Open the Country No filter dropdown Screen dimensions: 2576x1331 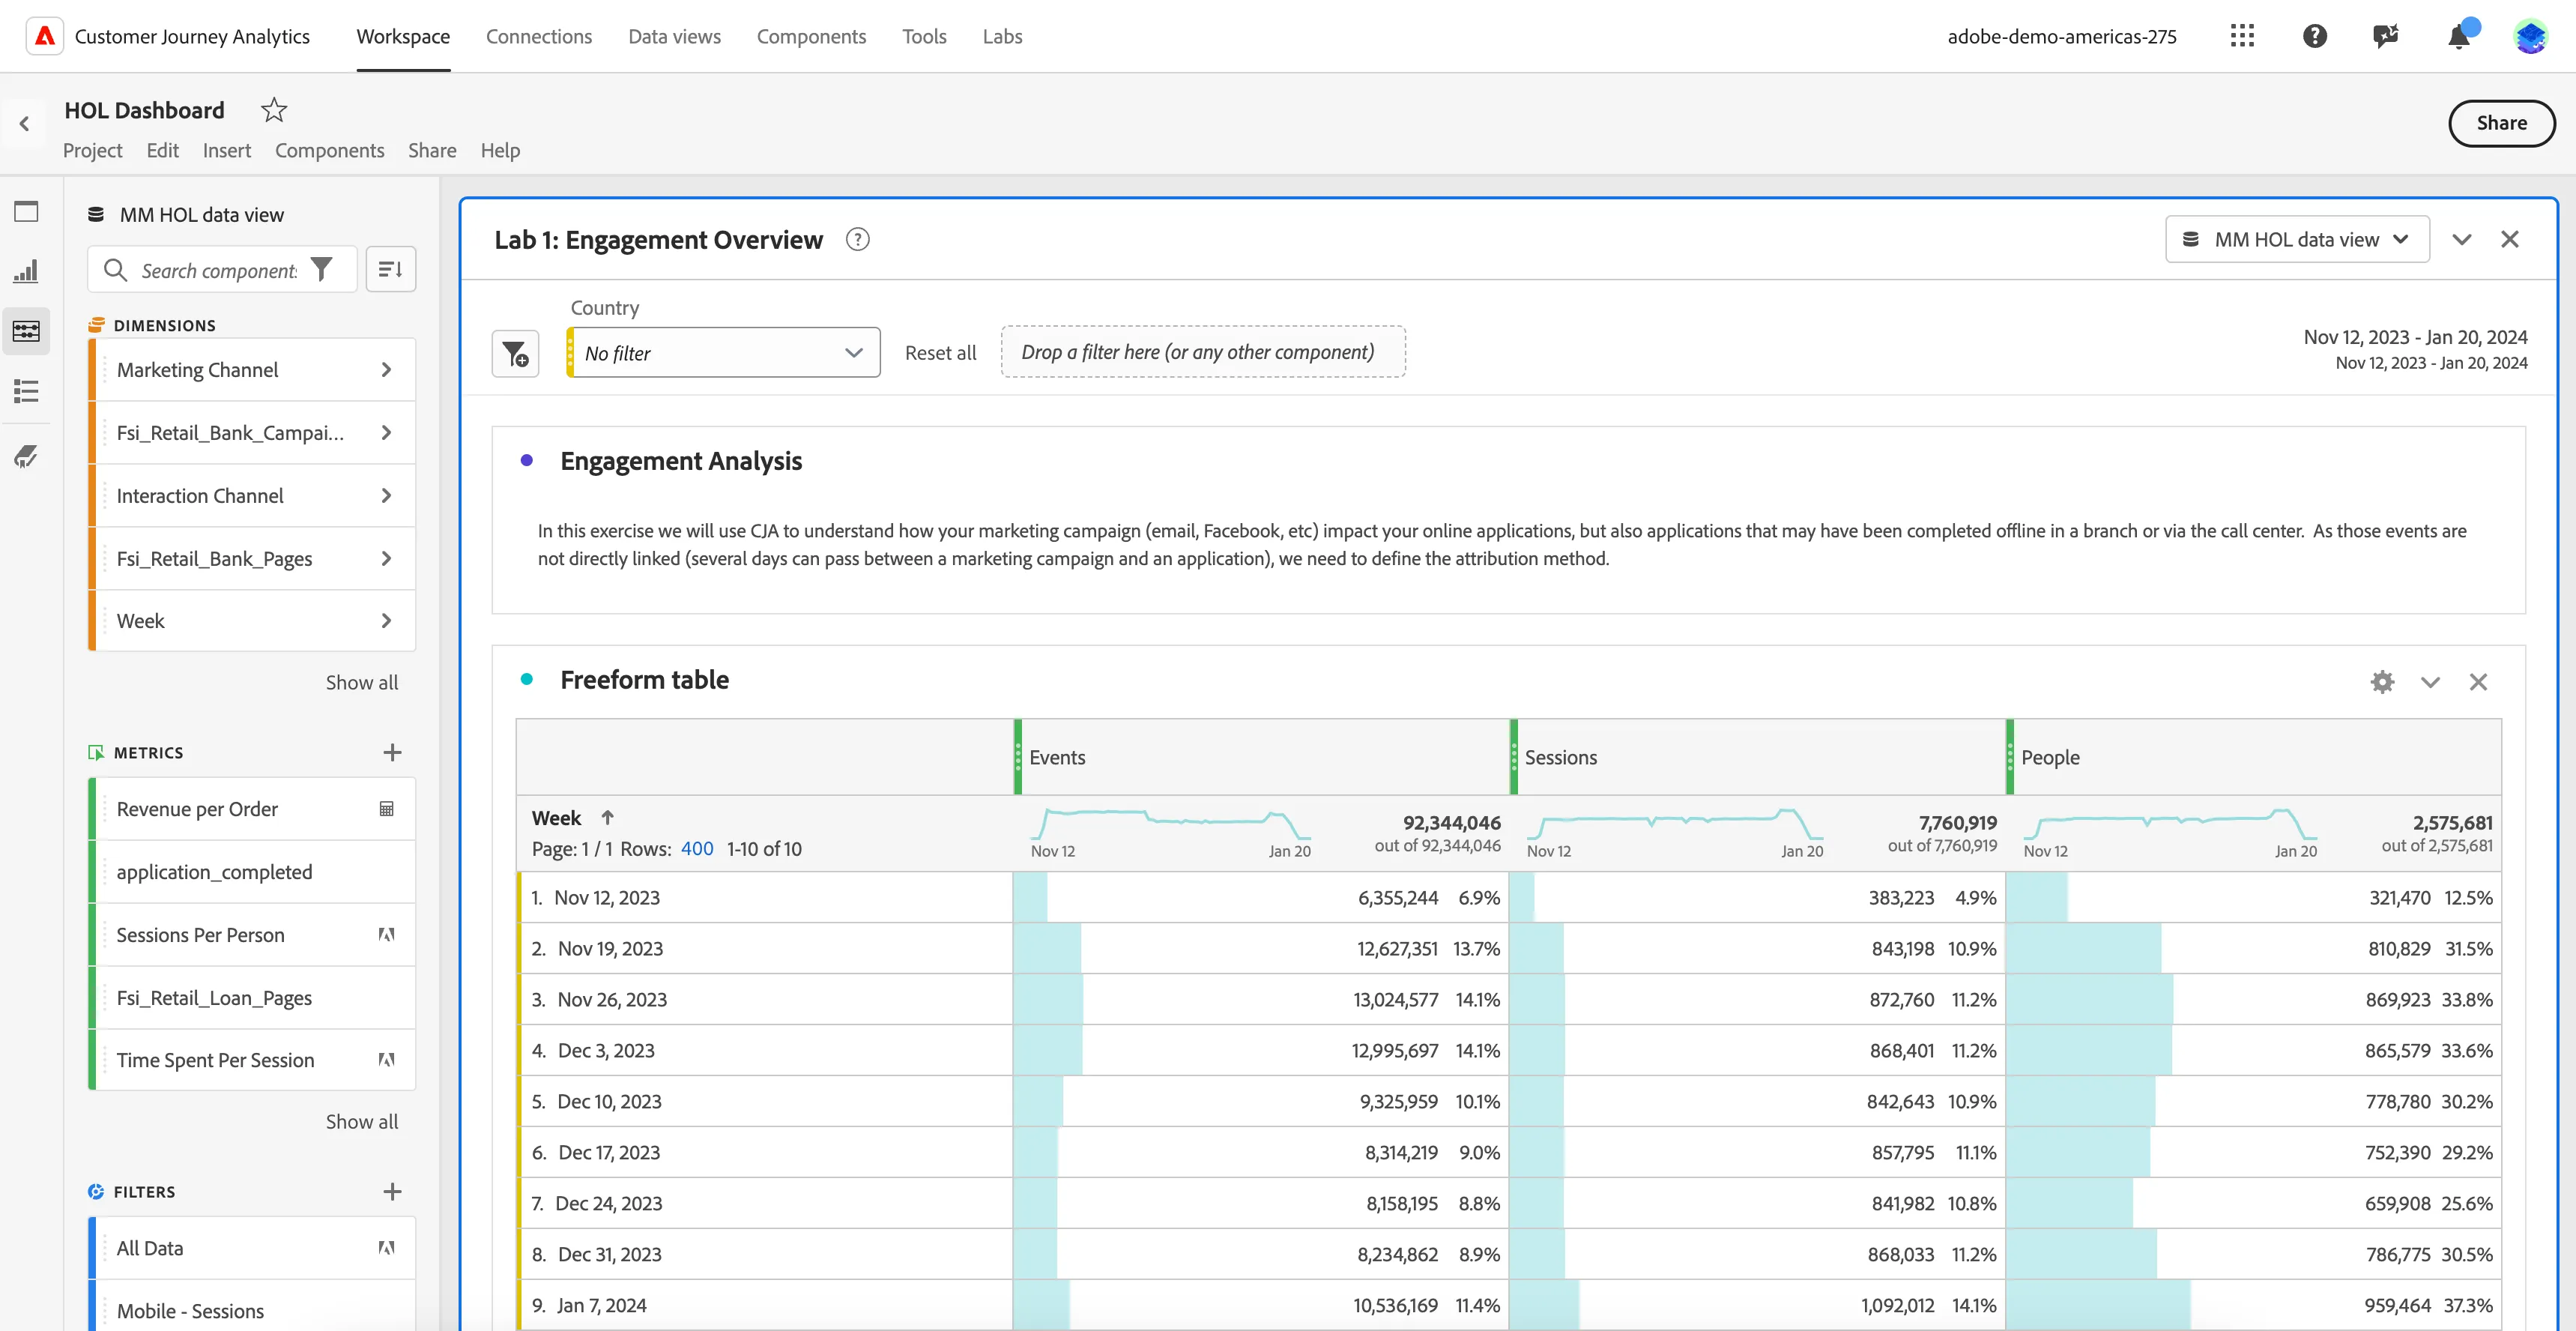point(724,353)
